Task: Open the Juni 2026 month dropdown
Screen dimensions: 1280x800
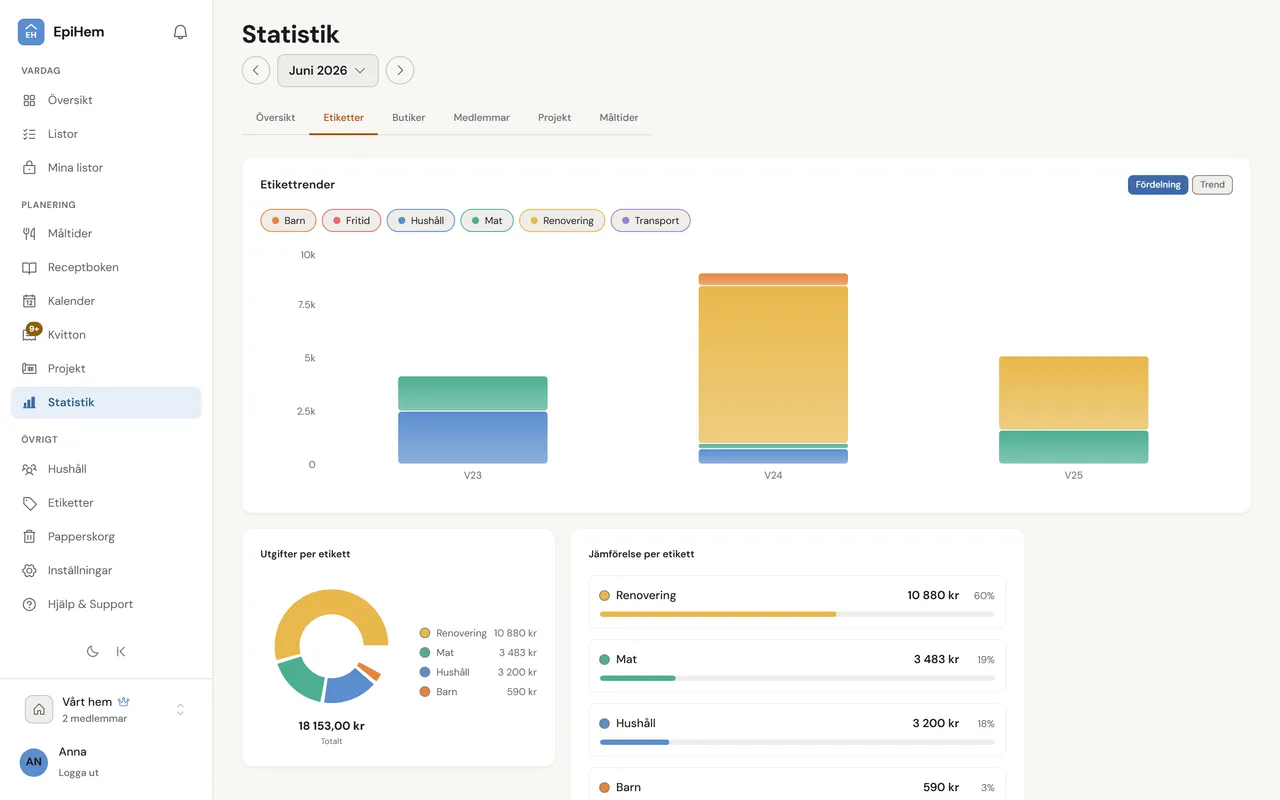Action: tap(328, 70)
